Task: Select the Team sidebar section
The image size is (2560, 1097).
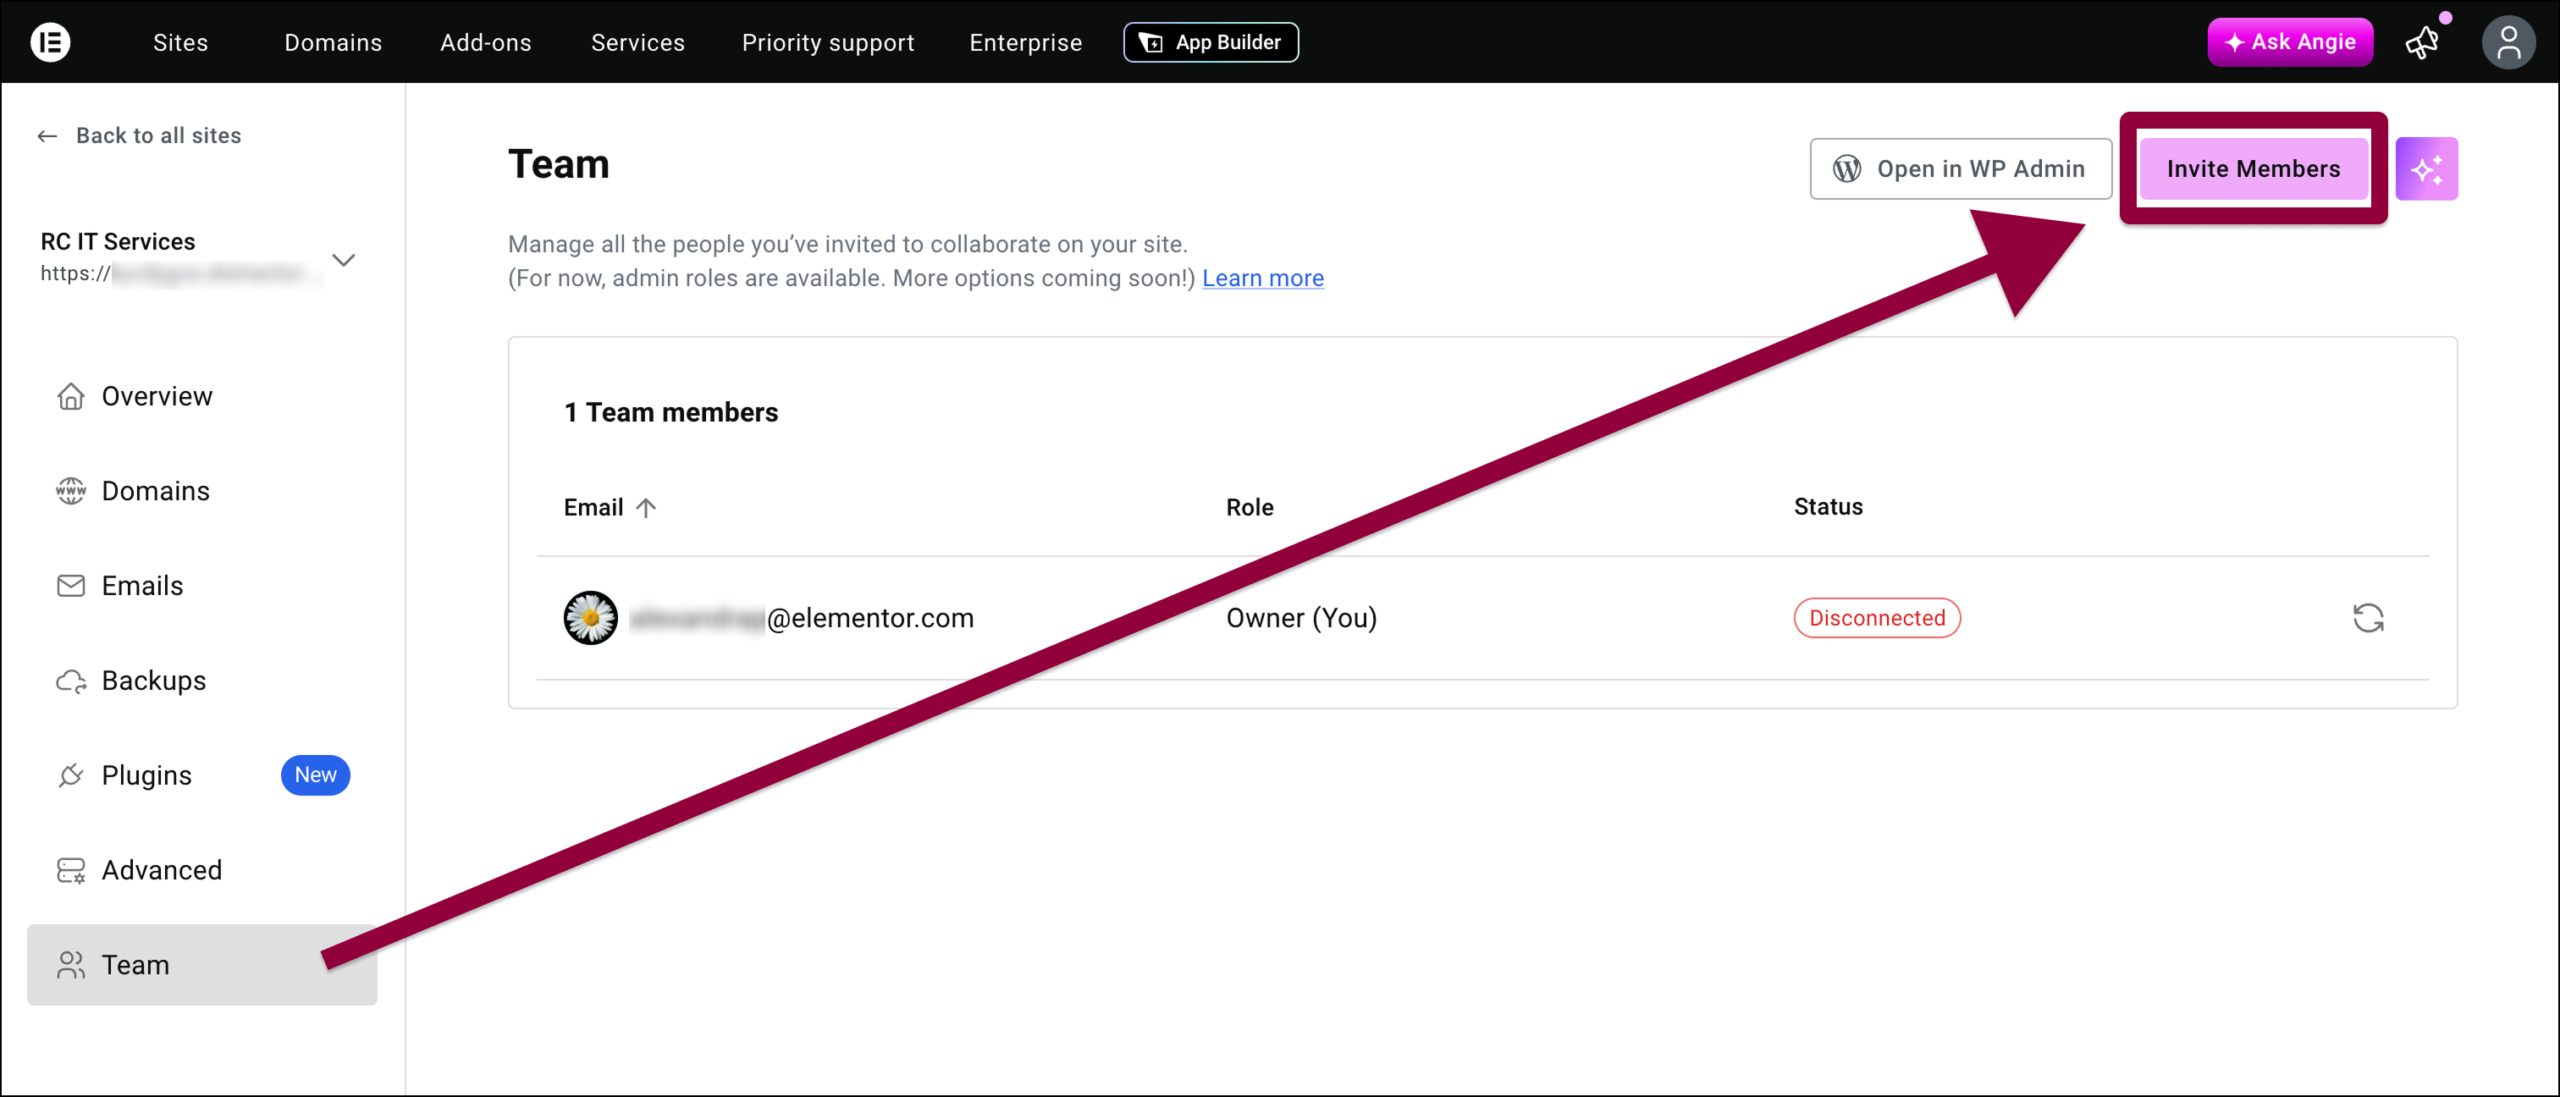Action: coord(202,965)
